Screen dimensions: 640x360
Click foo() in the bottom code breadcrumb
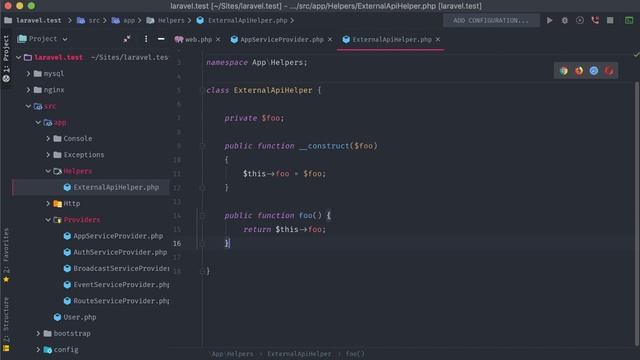click(x=355, y=354)
